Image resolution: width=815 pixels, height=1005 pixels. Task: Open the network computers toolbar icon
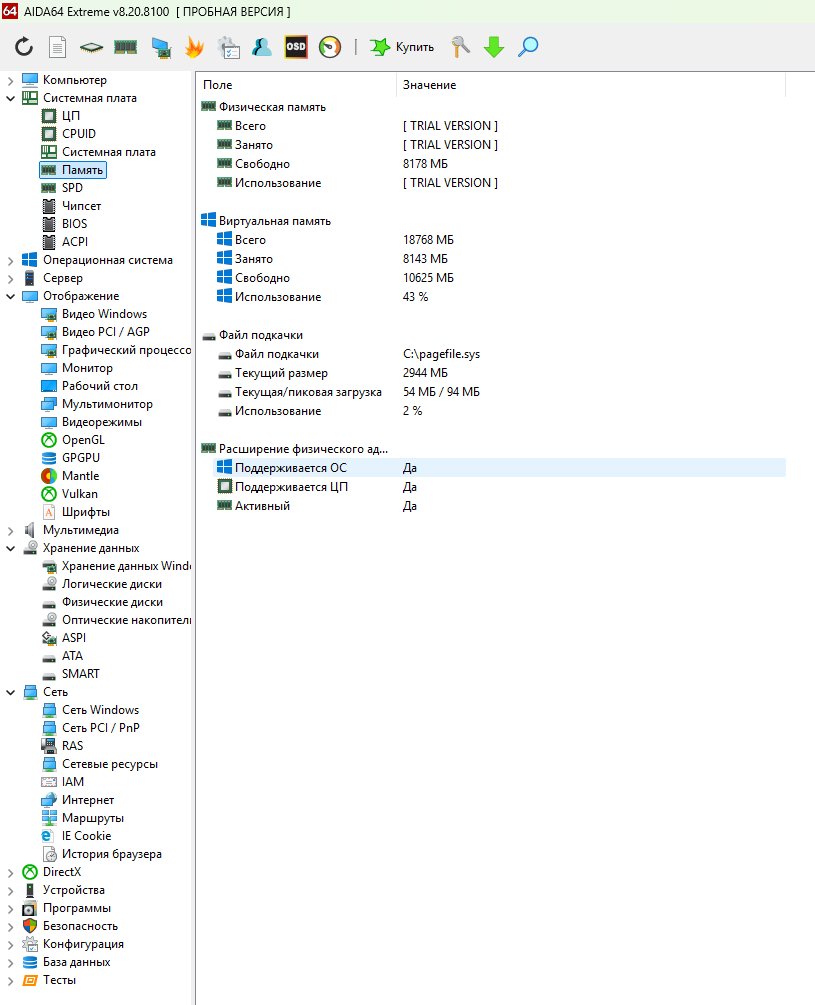(160, 47)
